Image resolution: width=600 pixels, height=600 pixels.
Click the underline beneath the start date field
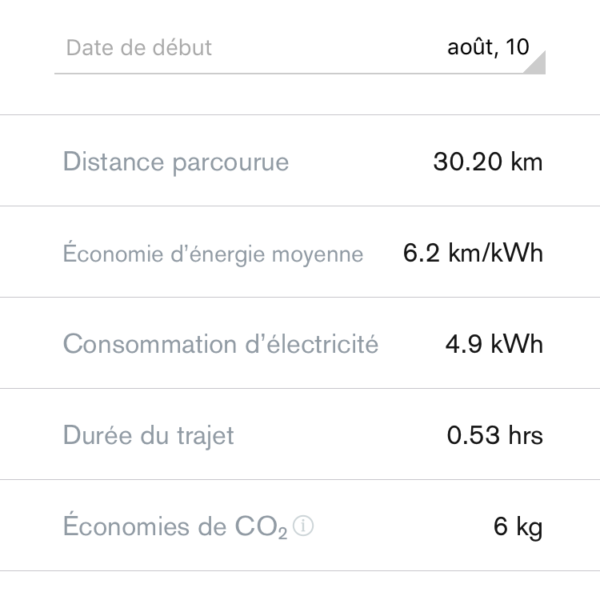[300, 74]
